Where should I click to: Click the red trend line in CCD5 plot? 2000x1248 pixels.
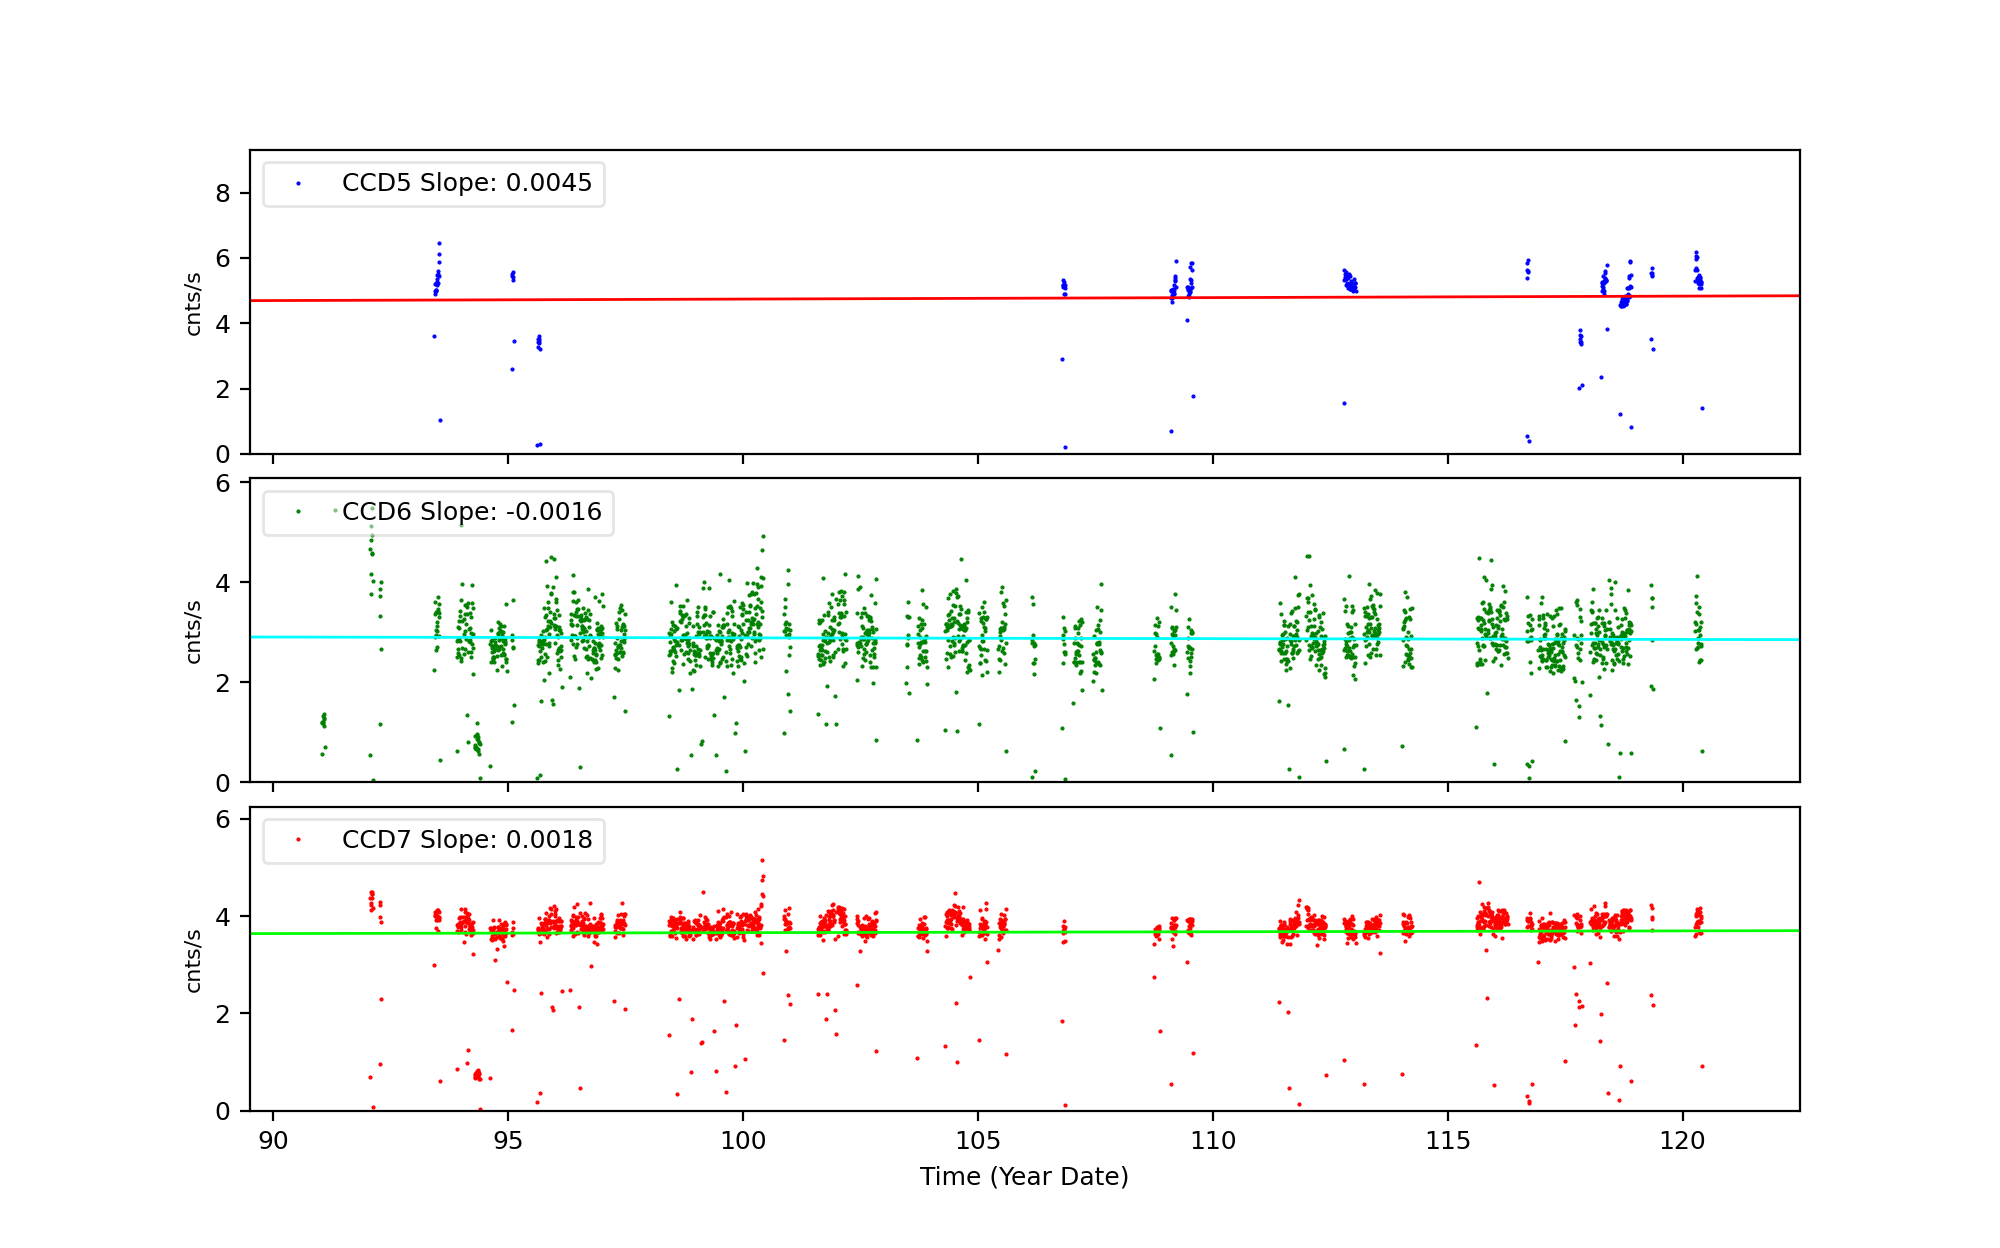[x=800, y=298]
